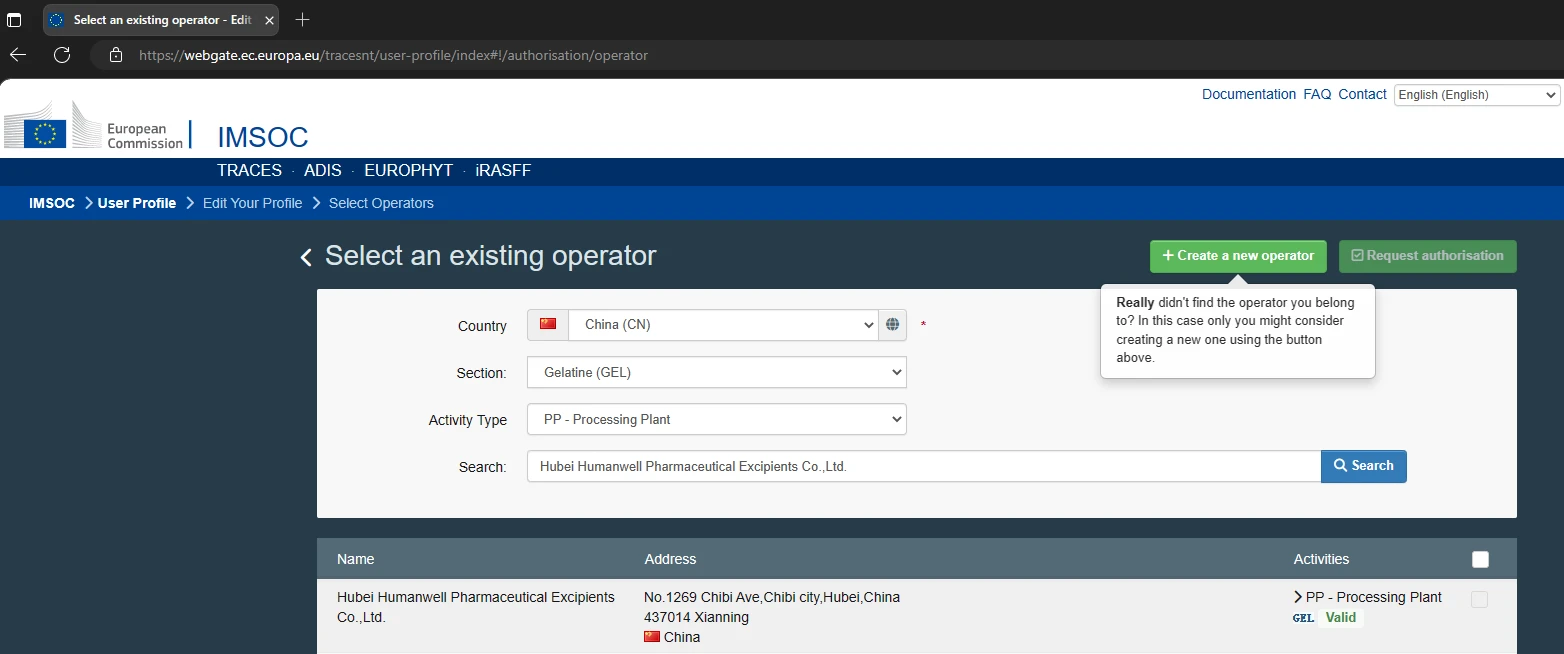Click the globe icon next to Country
1564x654 pixels.
tap(893, 325)
